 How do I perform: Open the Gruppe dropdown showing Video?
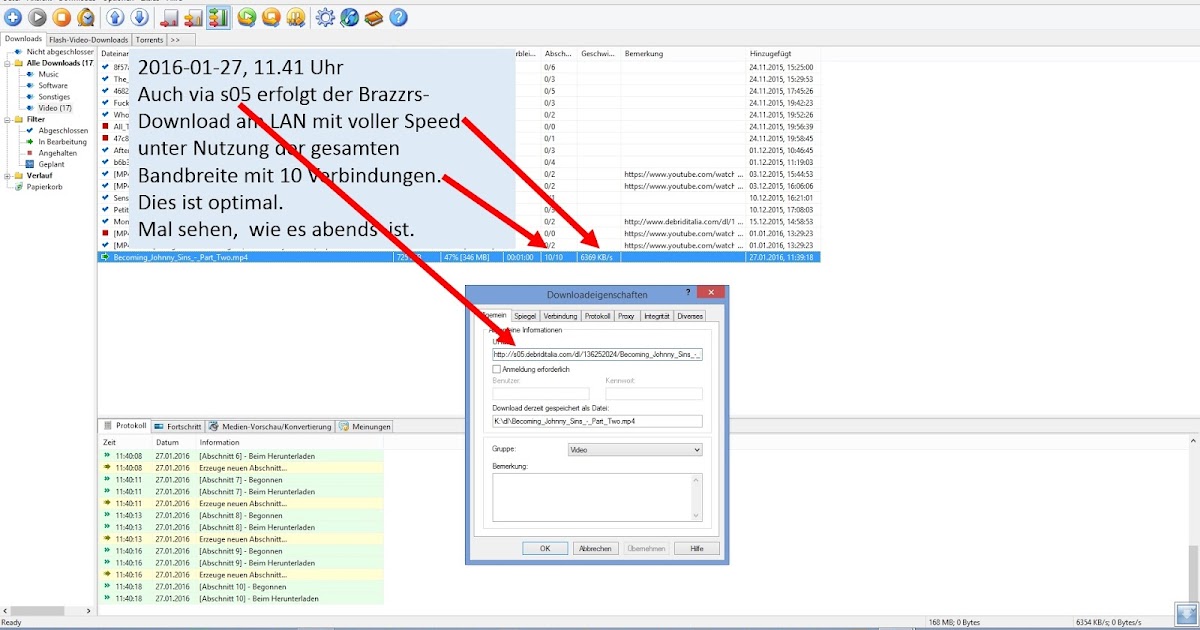635,450
